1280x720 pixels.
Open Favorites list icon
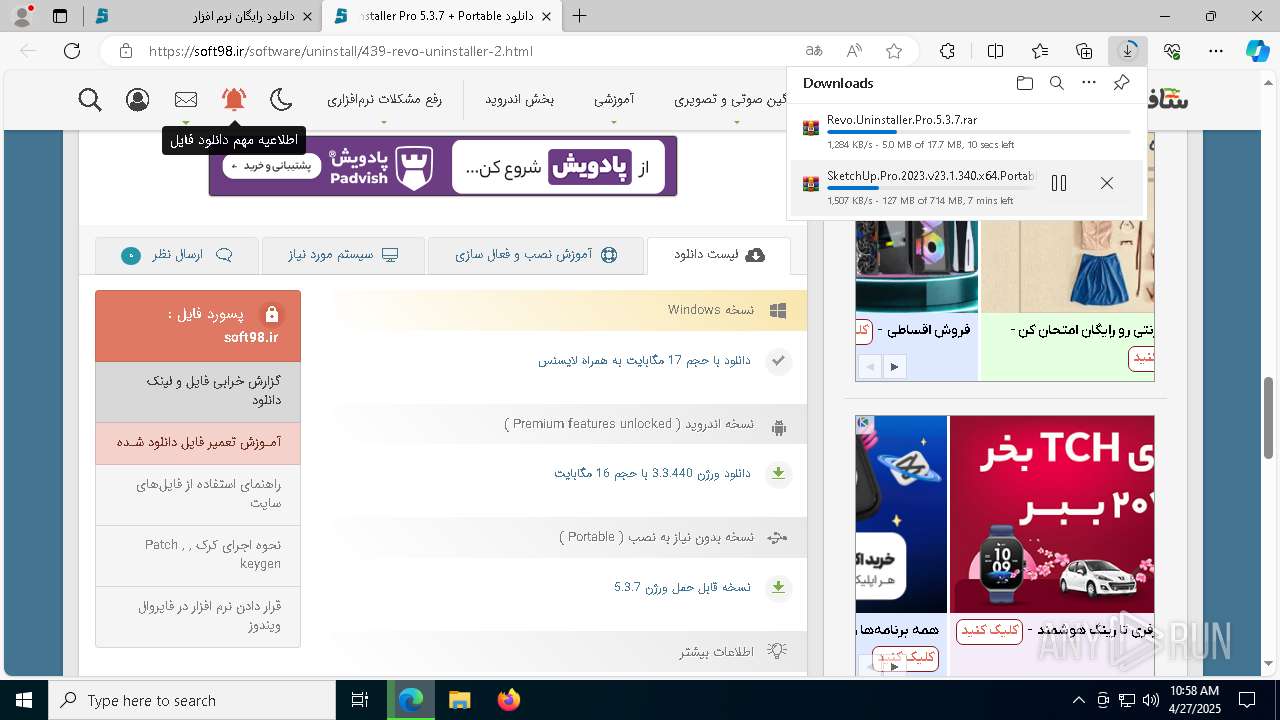pos(1040,51)
